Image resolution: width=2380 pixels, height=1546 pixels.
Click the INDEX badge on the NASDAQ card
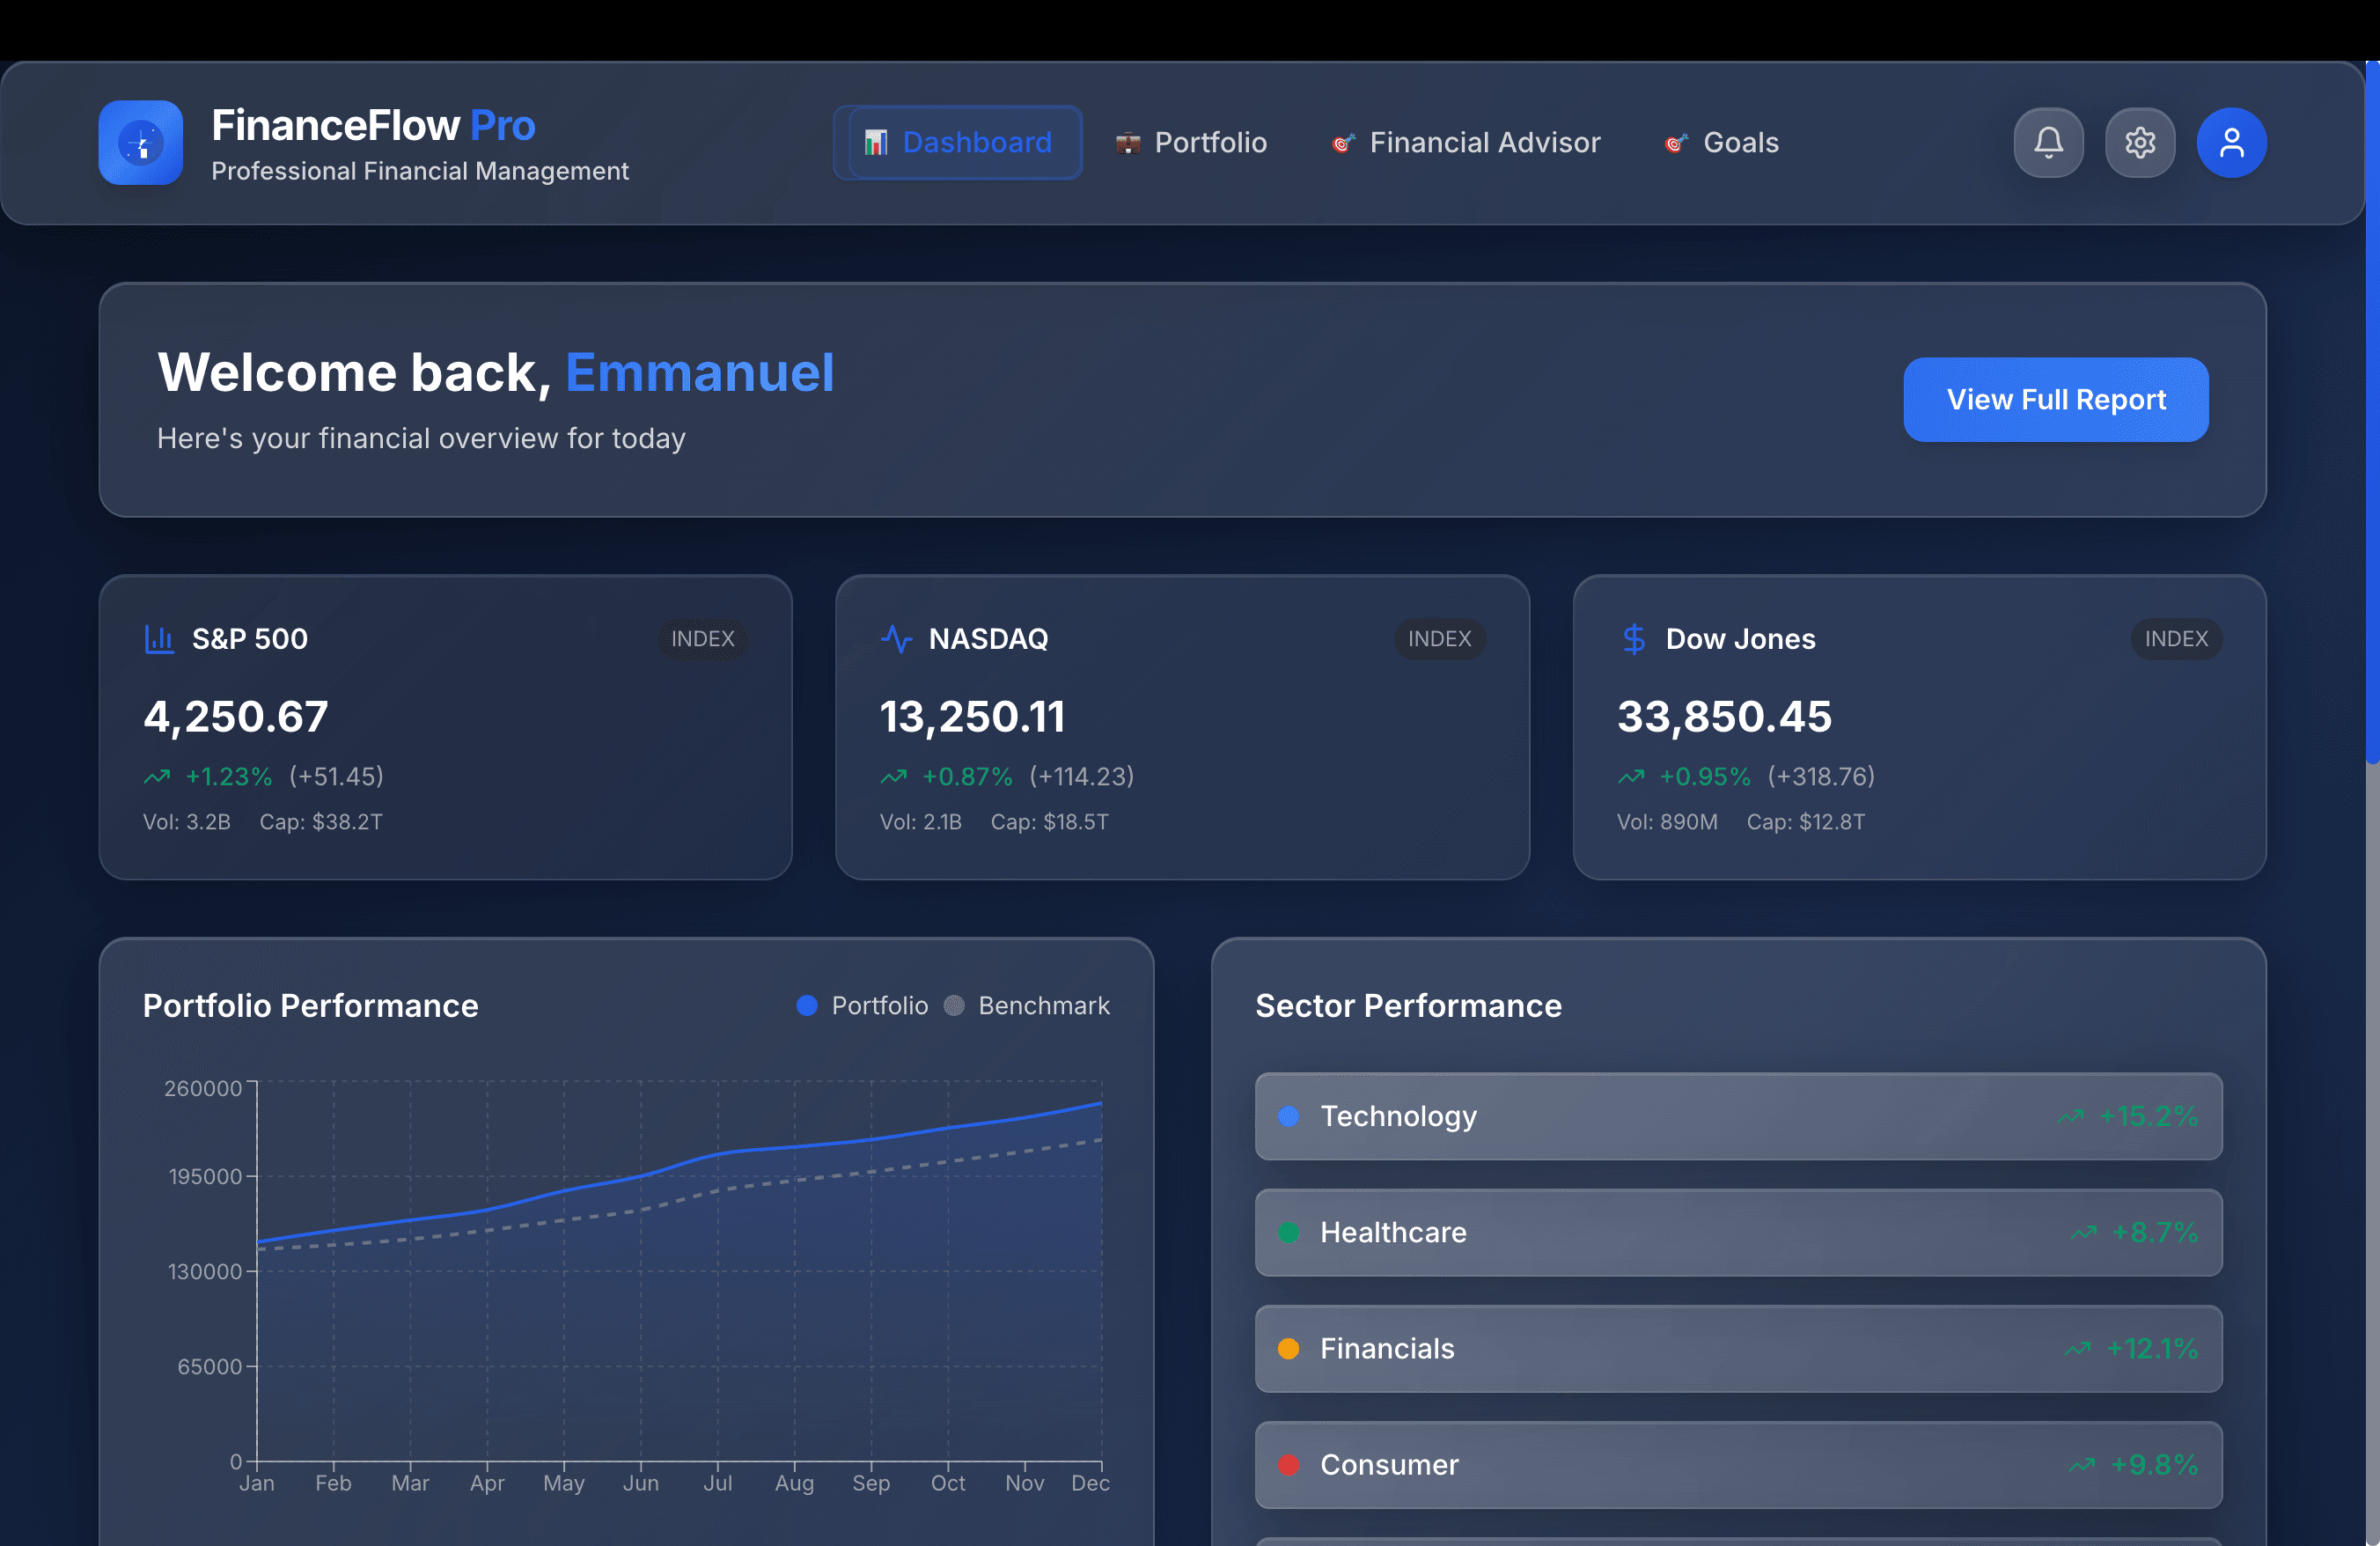(1439, 639)
